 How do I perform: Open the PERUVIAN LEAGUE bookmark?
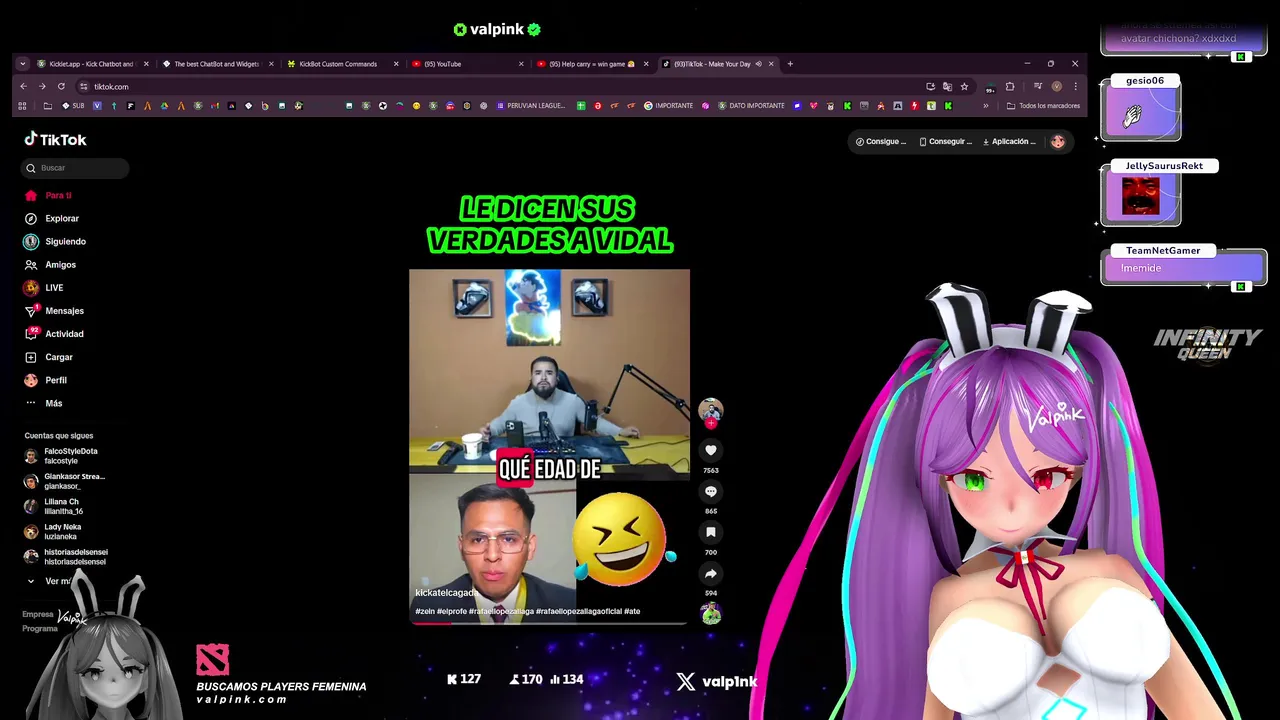(530, 106)
